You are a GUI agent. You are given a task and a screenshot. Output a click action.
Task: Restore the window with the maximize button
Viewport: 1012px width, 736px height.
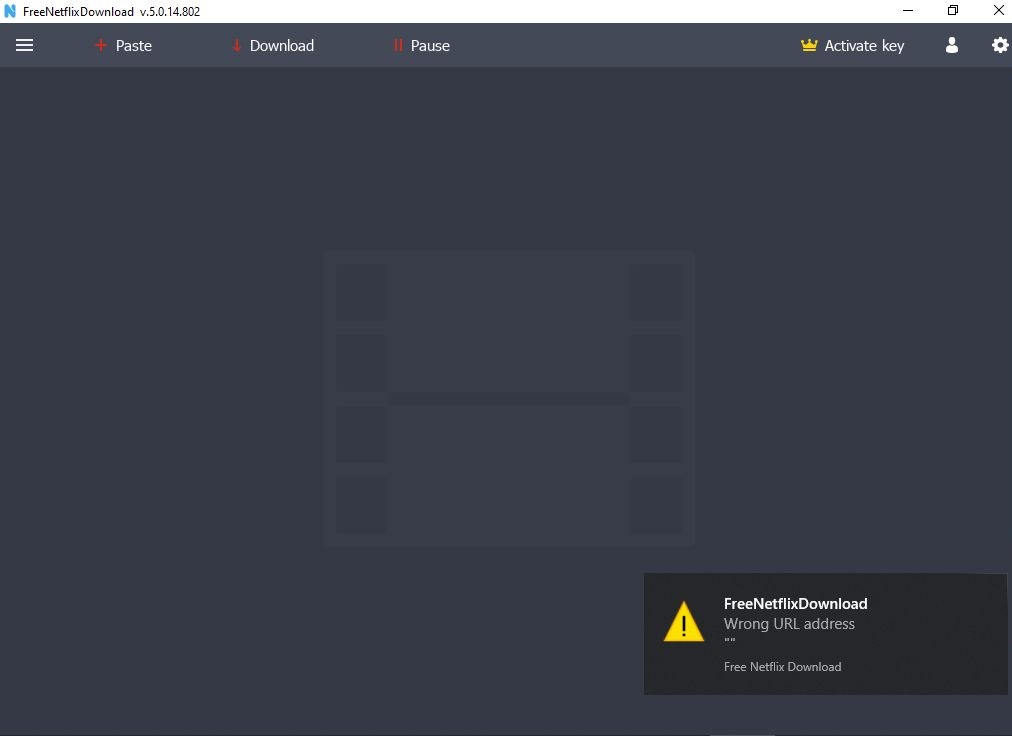pos(952,11)
